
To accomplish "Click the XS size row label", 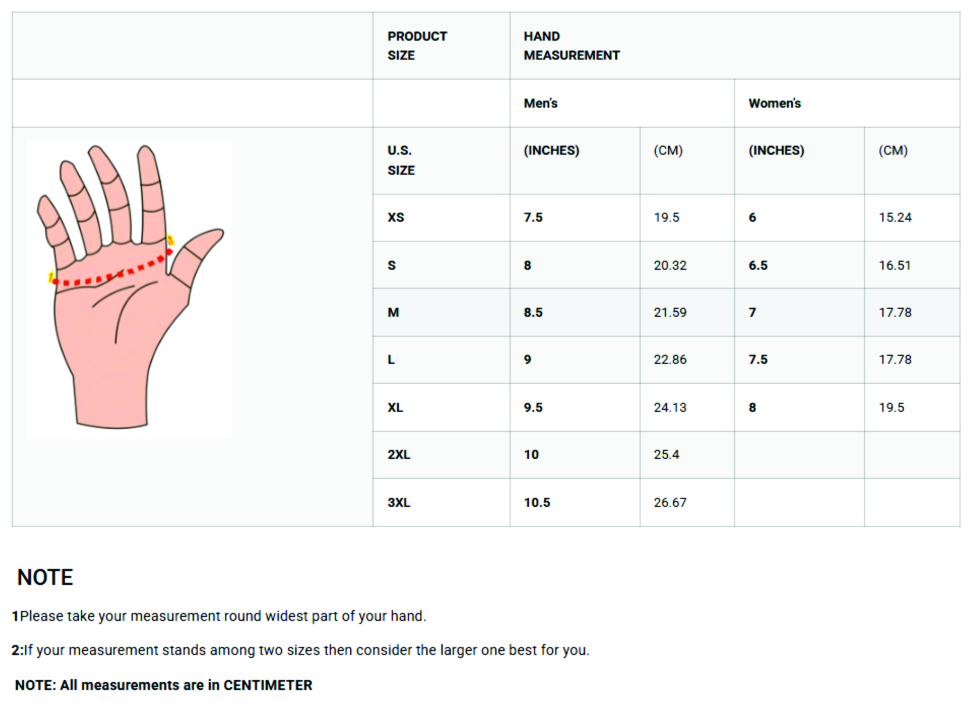I will (x=396, y=217).
